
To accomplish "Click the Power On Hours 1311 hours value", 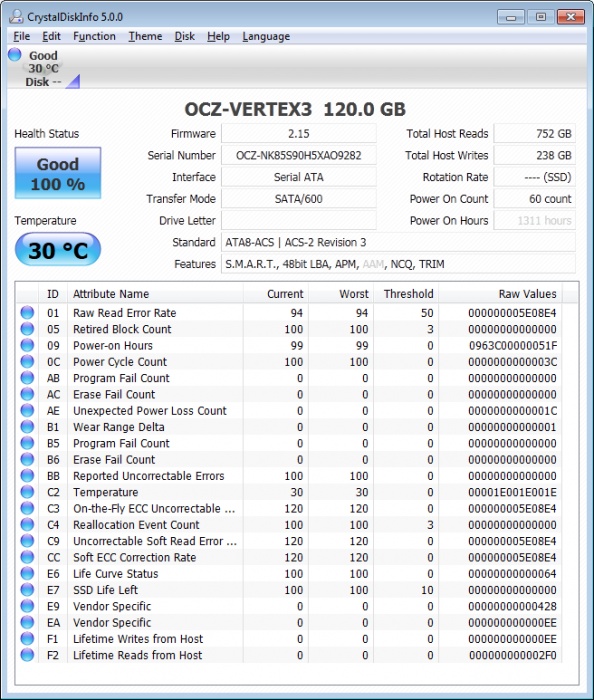I will coord(534,221).
